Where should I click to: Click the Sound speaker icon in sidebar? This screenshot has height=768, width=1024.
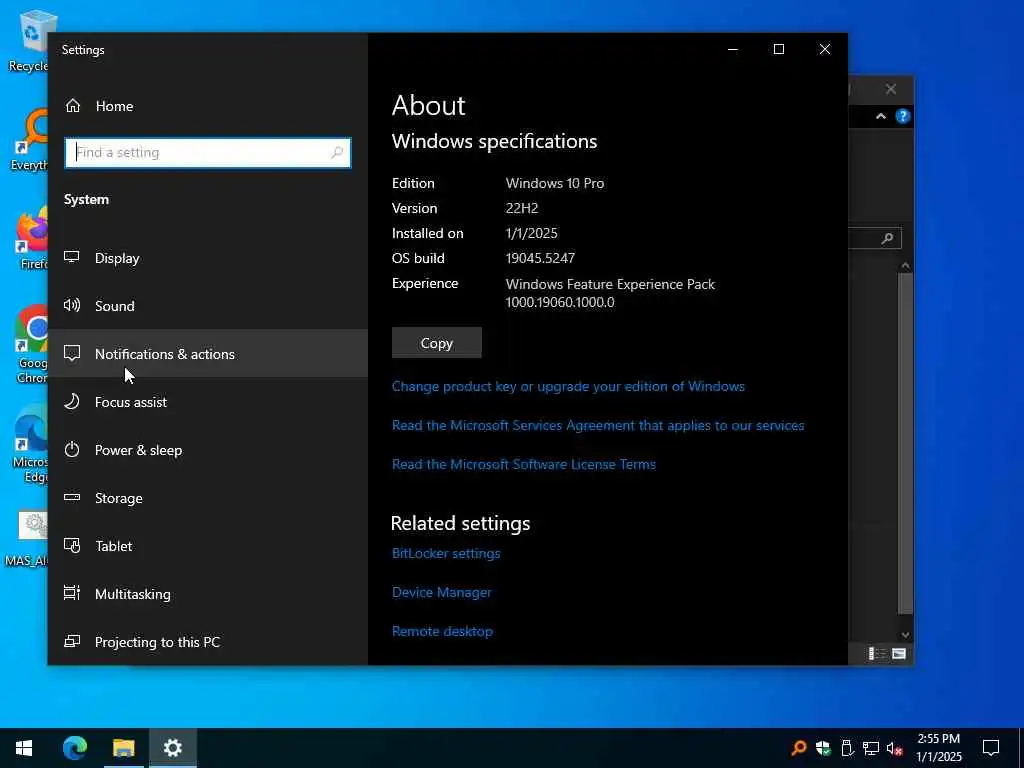[72, 305]
